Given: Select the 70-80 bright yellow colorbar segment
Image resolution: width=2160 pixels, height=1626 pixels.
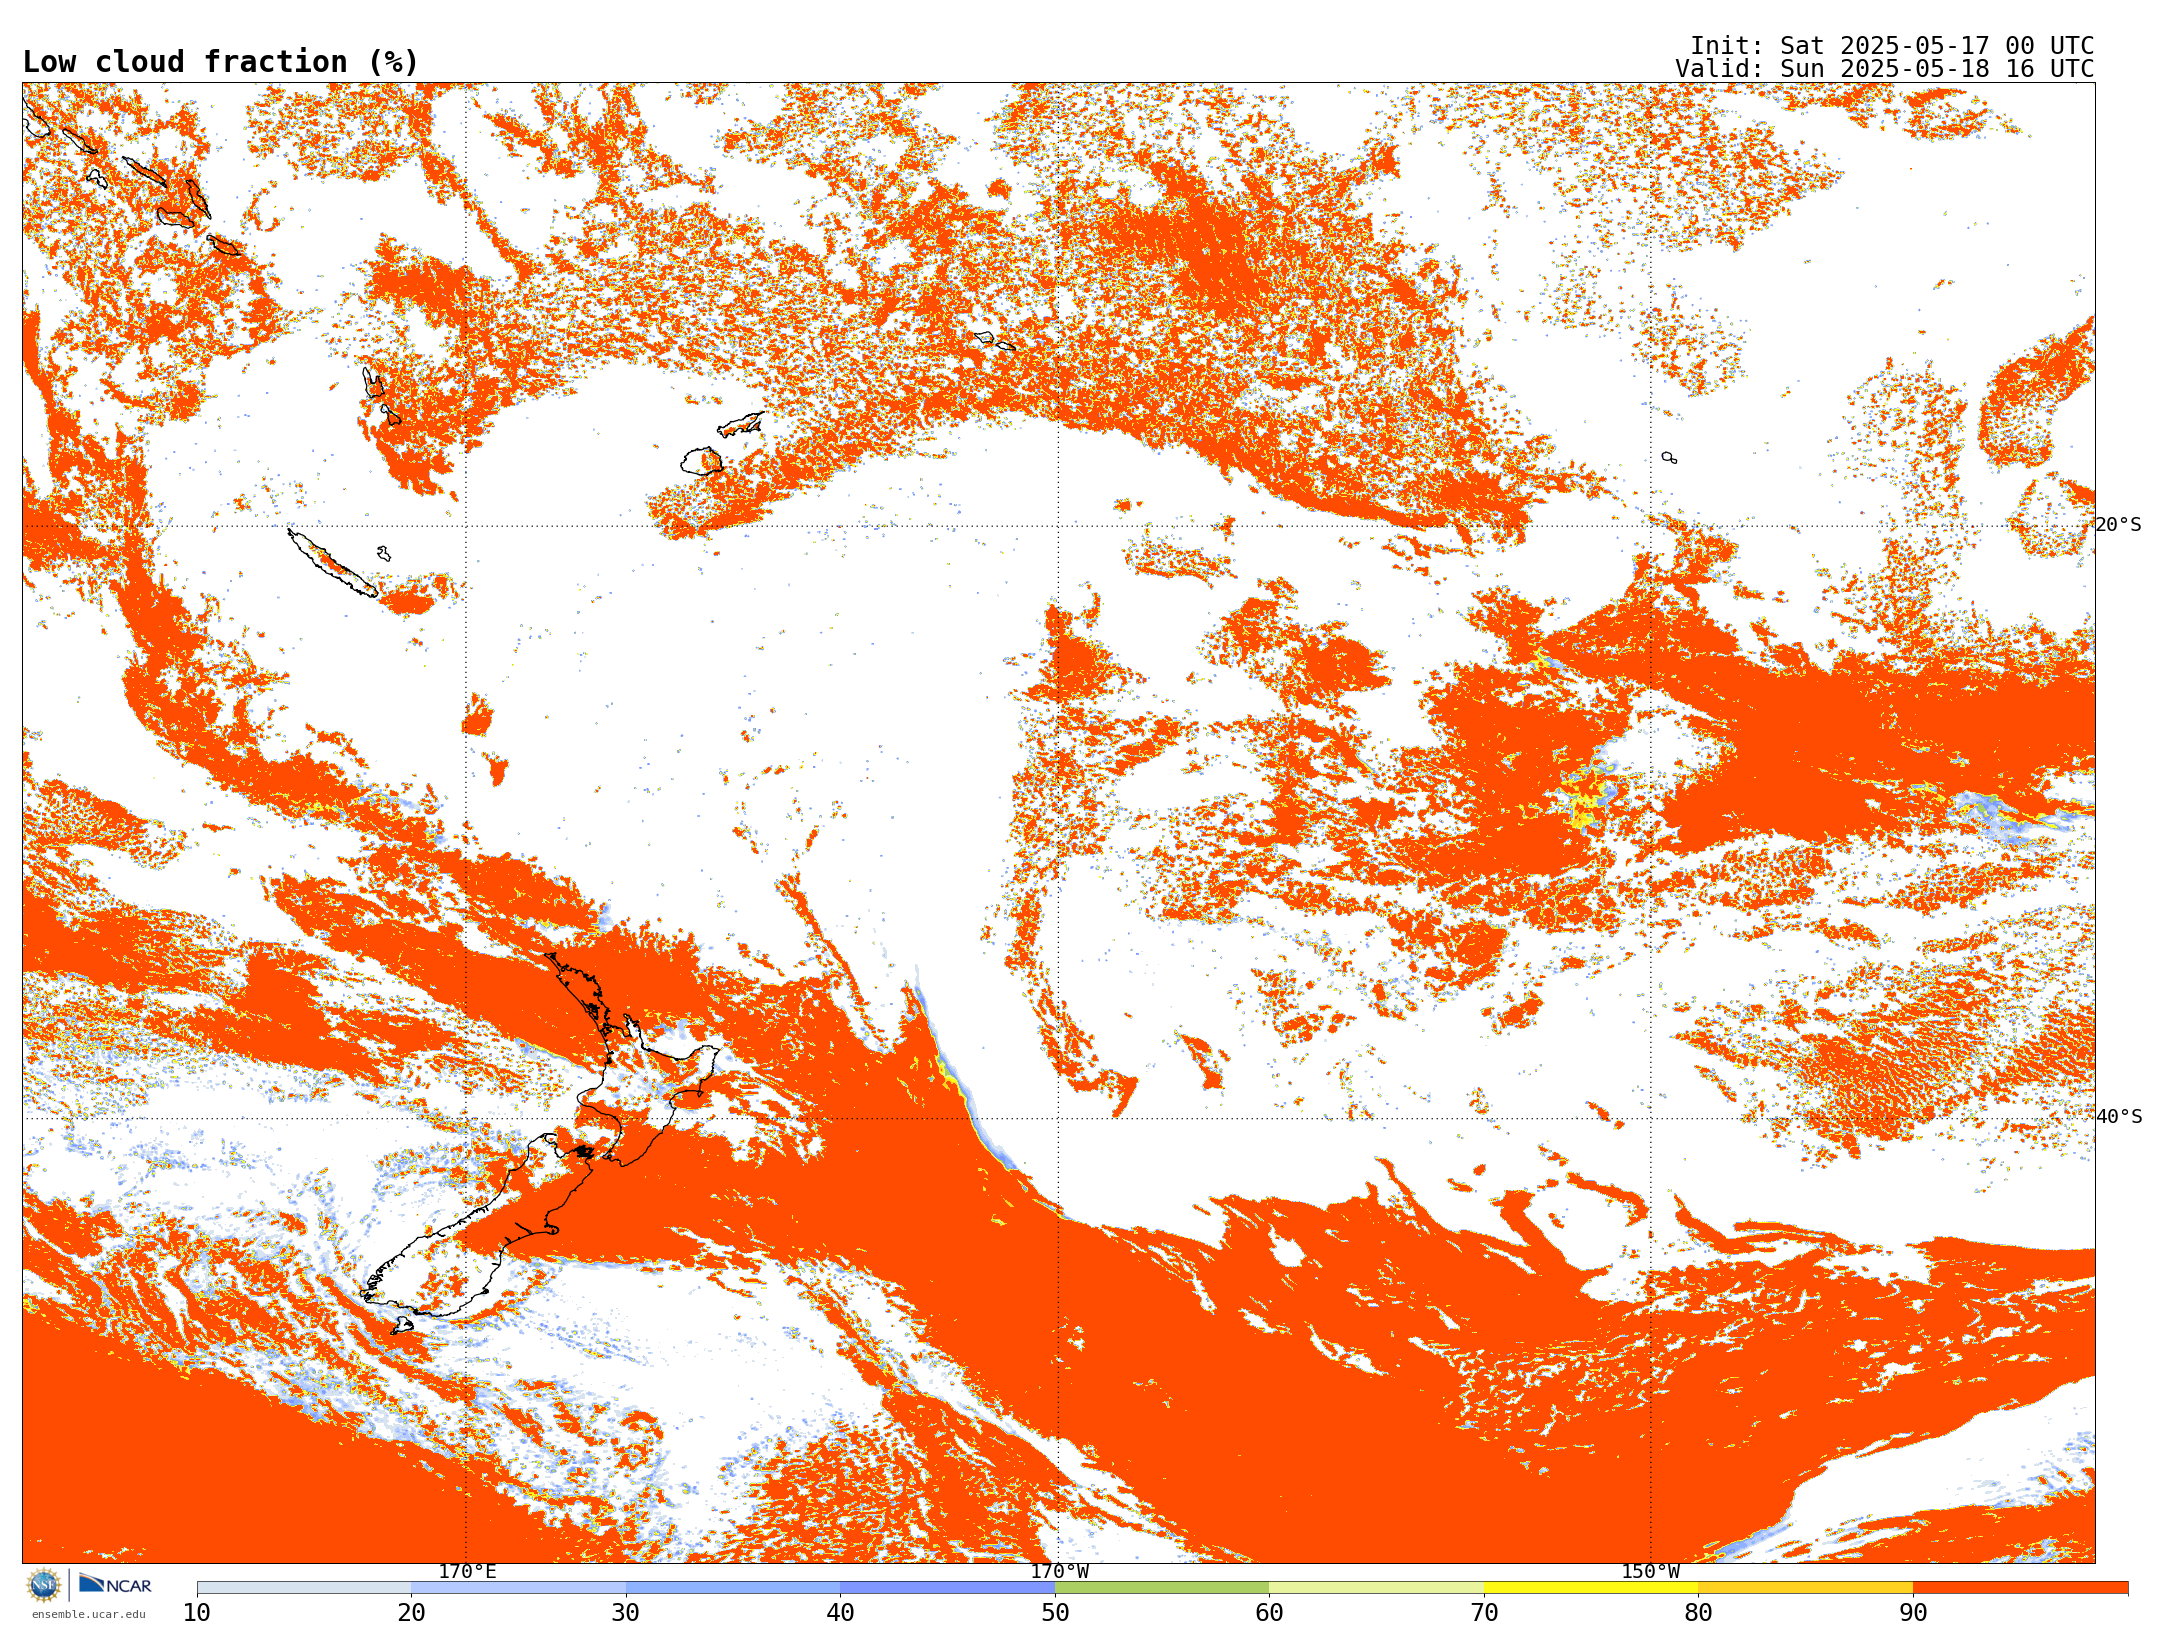Looking at the screenshot, I should pos(1591,1588).
